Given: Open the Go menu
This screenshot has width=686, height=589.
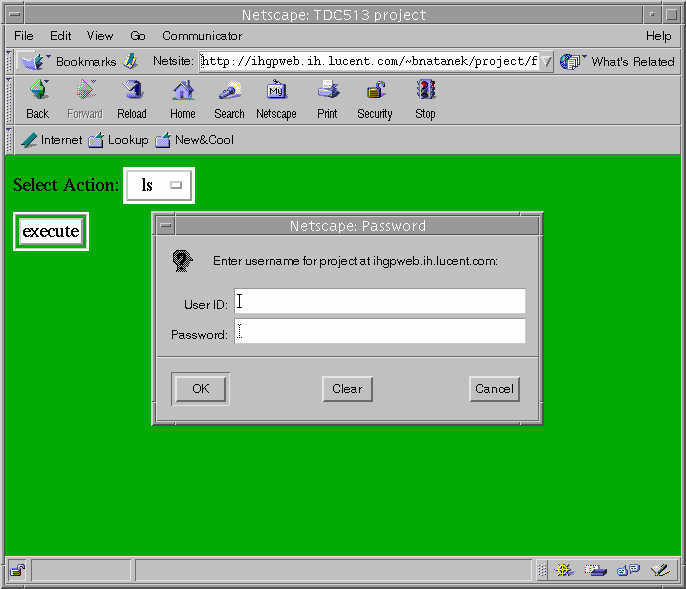Looking at the screenshot, I should click(138, 36).
